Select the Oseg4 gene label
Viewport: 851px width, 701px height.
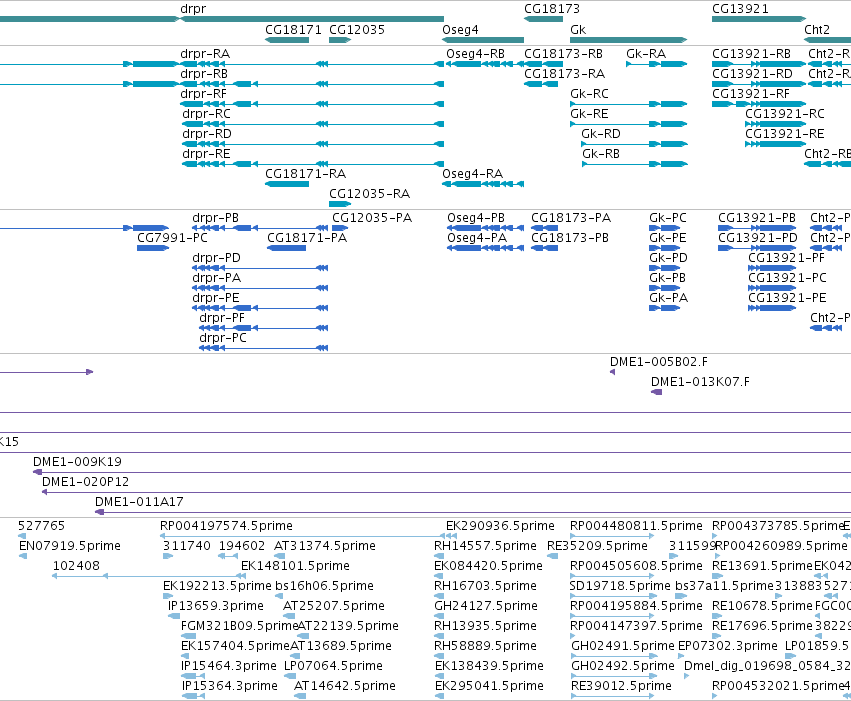pyautogui.click(x=460, y=30)
